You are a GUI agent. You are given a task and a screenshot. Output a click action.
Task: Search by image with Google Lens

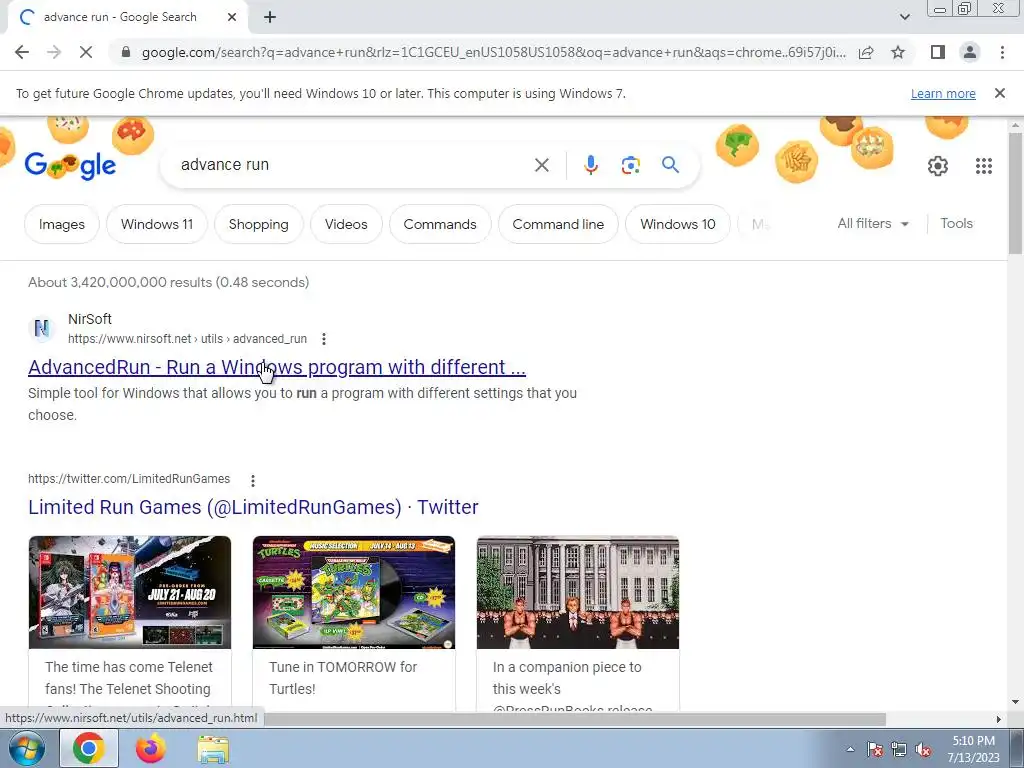coord(630,165)
